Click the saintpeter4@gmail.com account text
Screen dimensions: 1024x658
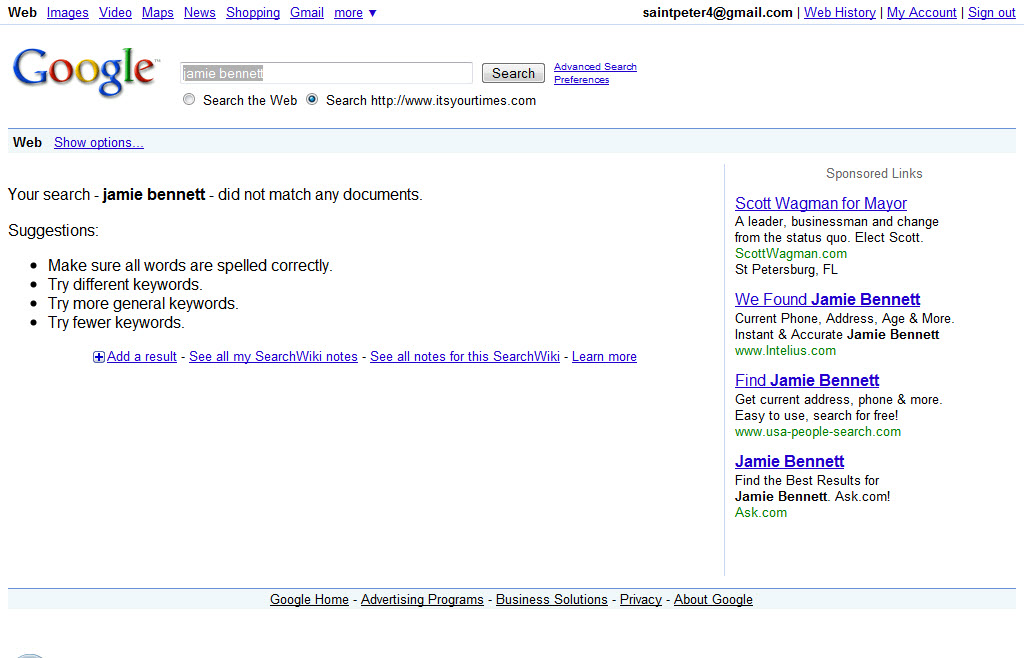click(x=717, y=12)
